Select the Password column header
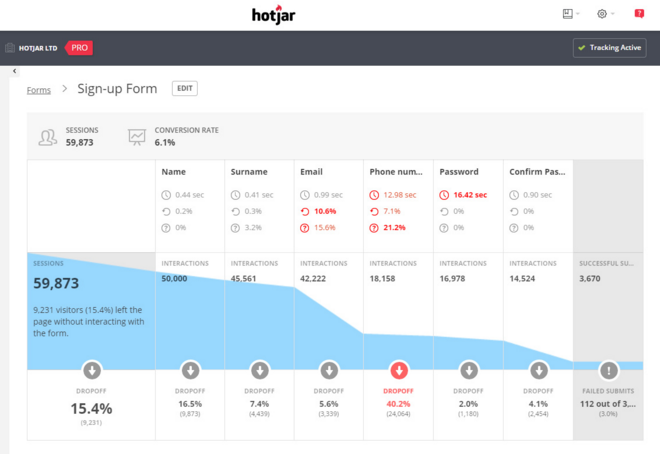The image size is (660, 454). tap(459, 172)
